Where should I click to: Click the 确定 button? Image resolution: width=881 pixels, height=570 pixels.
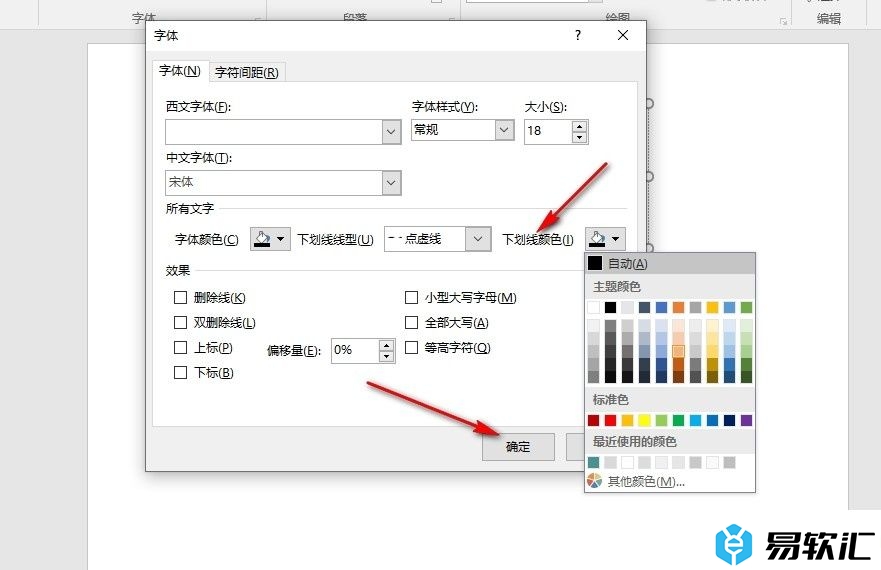518,447
